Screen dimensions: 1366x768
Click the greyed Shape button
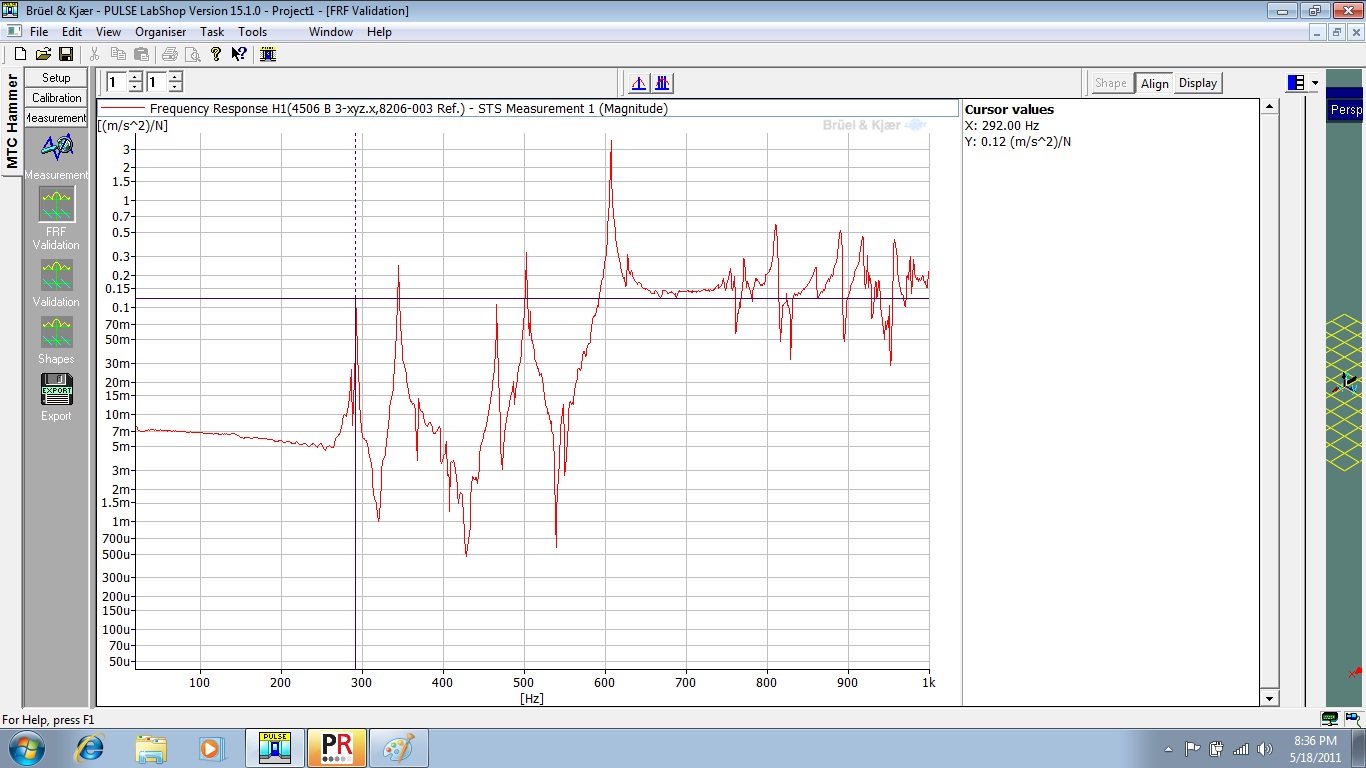point(1111,83)
